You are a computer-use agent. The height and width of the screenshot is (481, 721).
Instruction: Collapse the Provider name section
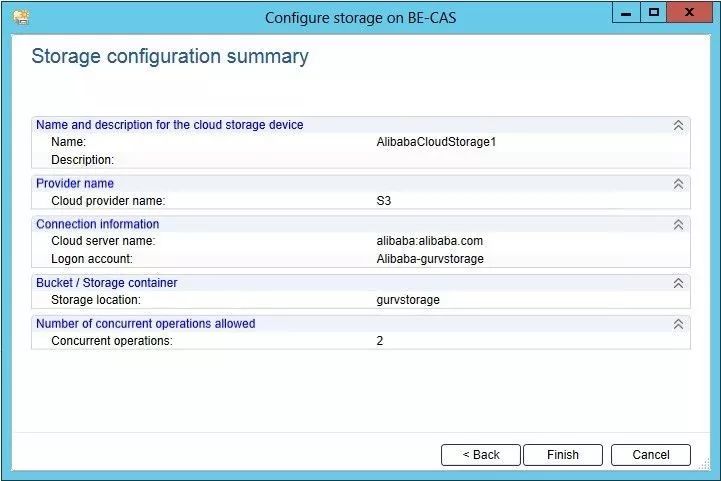pos(678,184)
